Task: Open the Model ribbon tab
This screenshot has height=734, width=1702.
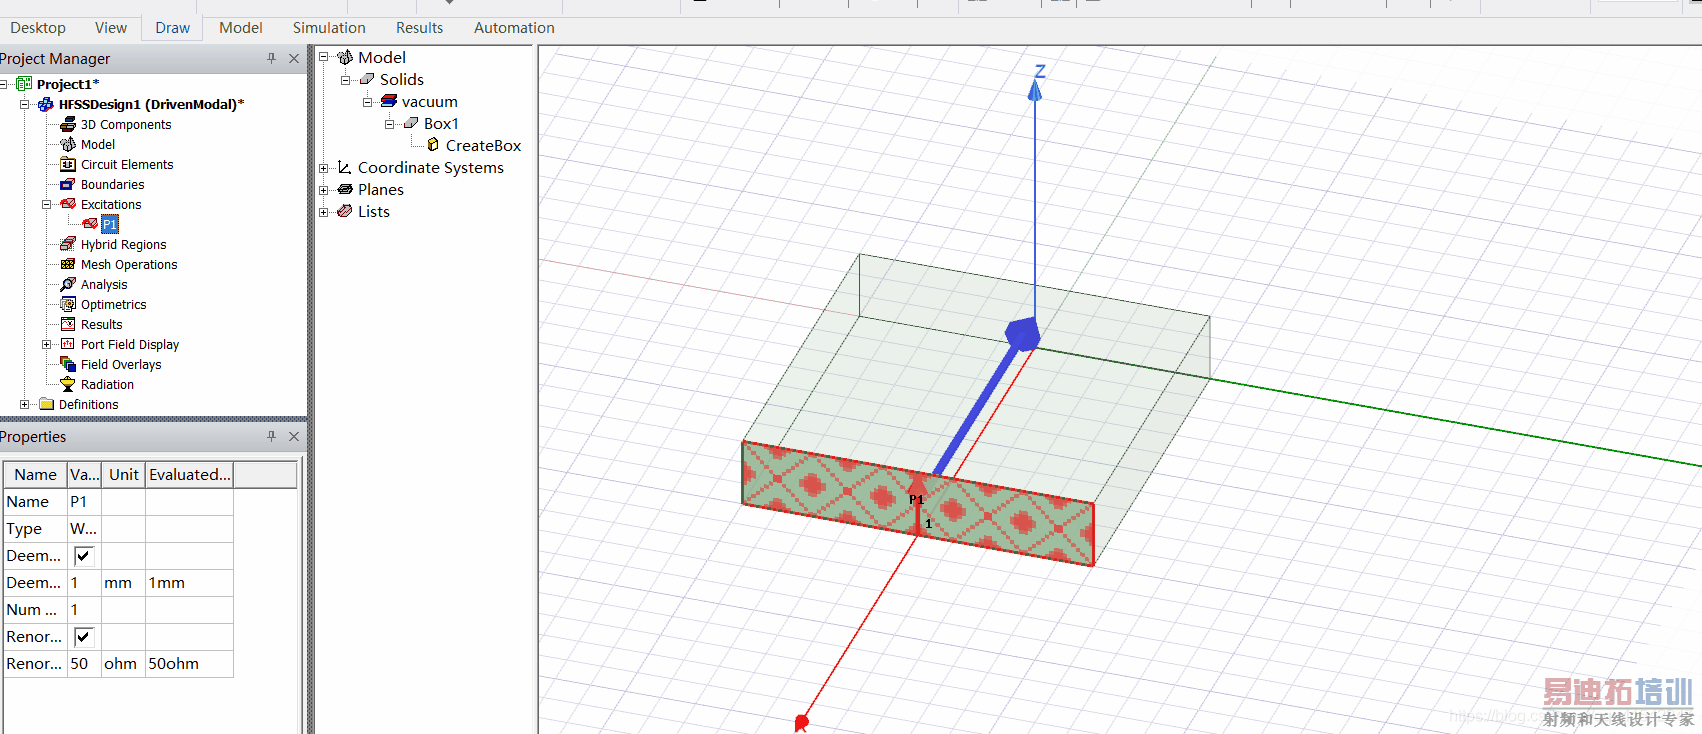Action: 241,28
